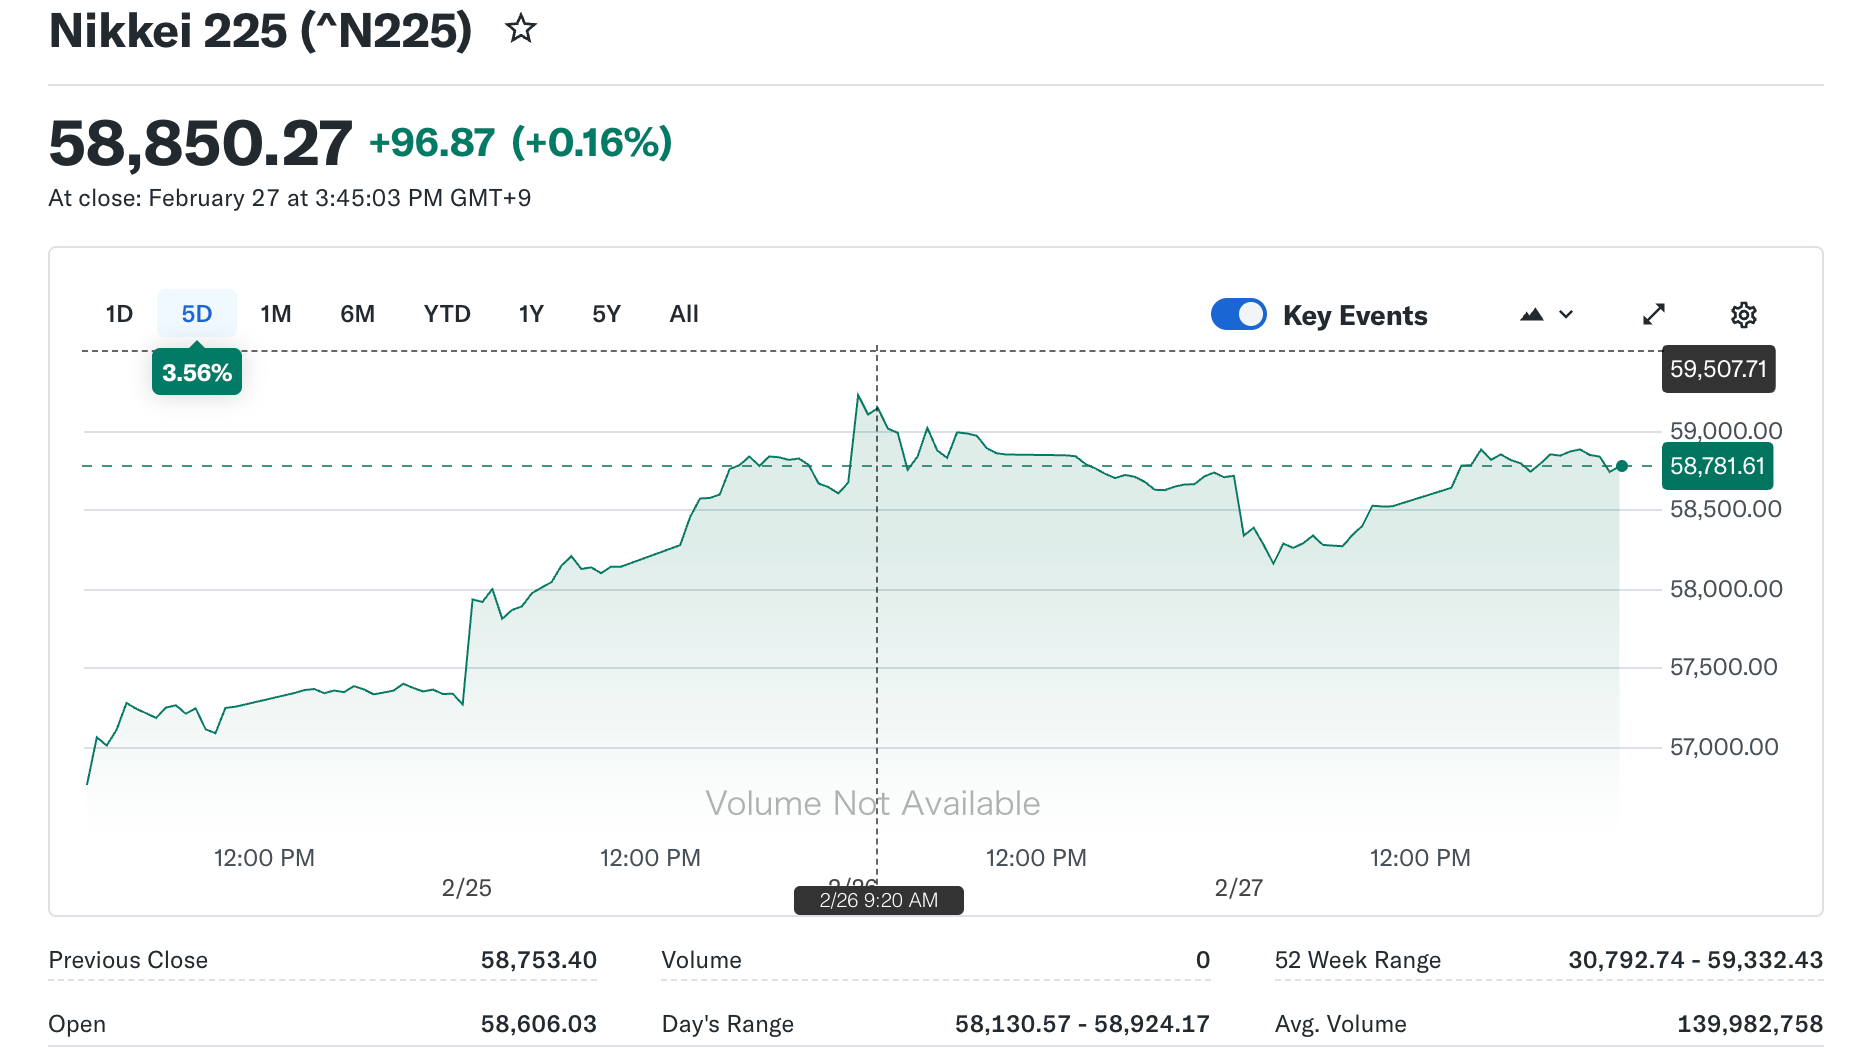Switch chart to 1M range
Image resolution: width=1868 pixels, height=1062 pixels.
point(276,314)
